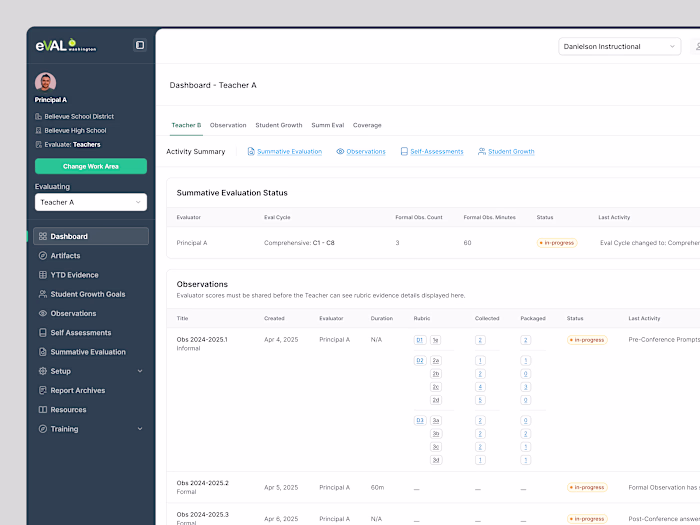Select the Teacher tab

(186, 125)
